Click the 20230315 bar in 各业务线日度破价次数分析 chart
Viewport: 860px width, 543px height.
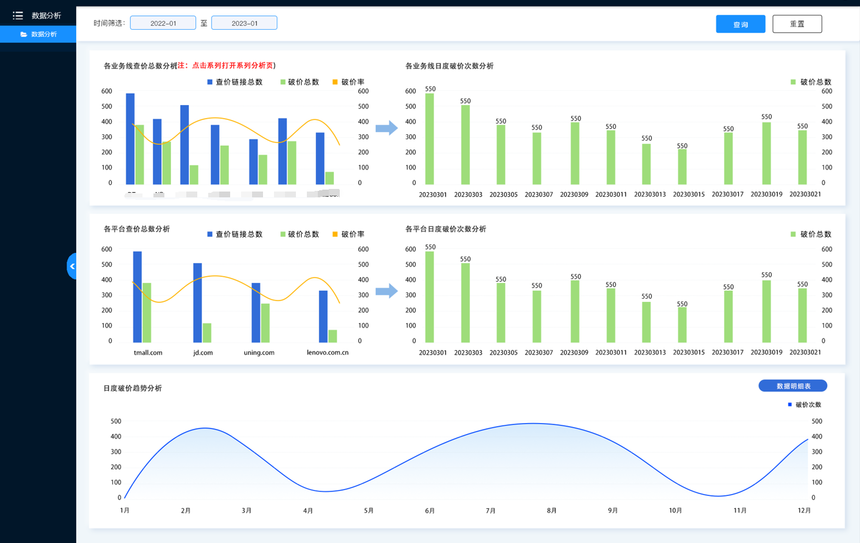pos(682,167)
